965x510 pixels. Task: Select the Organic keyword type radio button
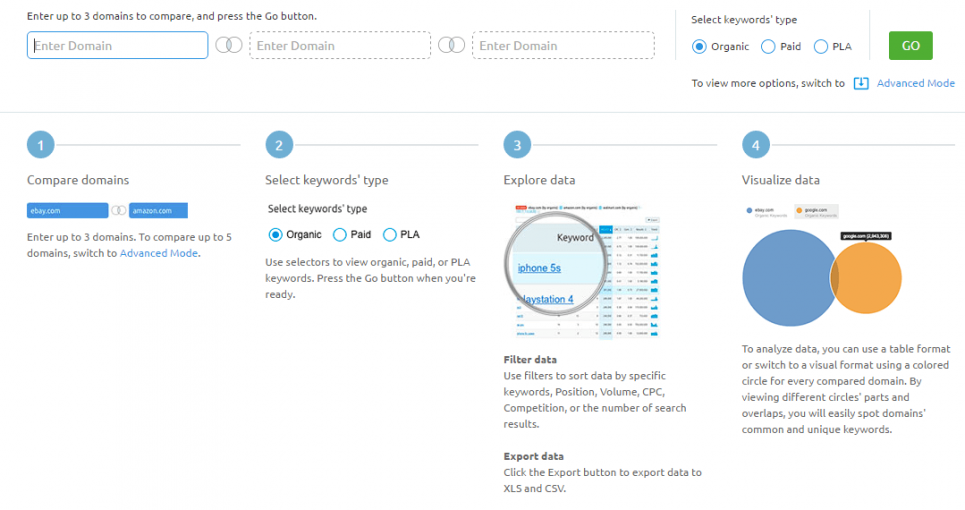tap(700, 46)
